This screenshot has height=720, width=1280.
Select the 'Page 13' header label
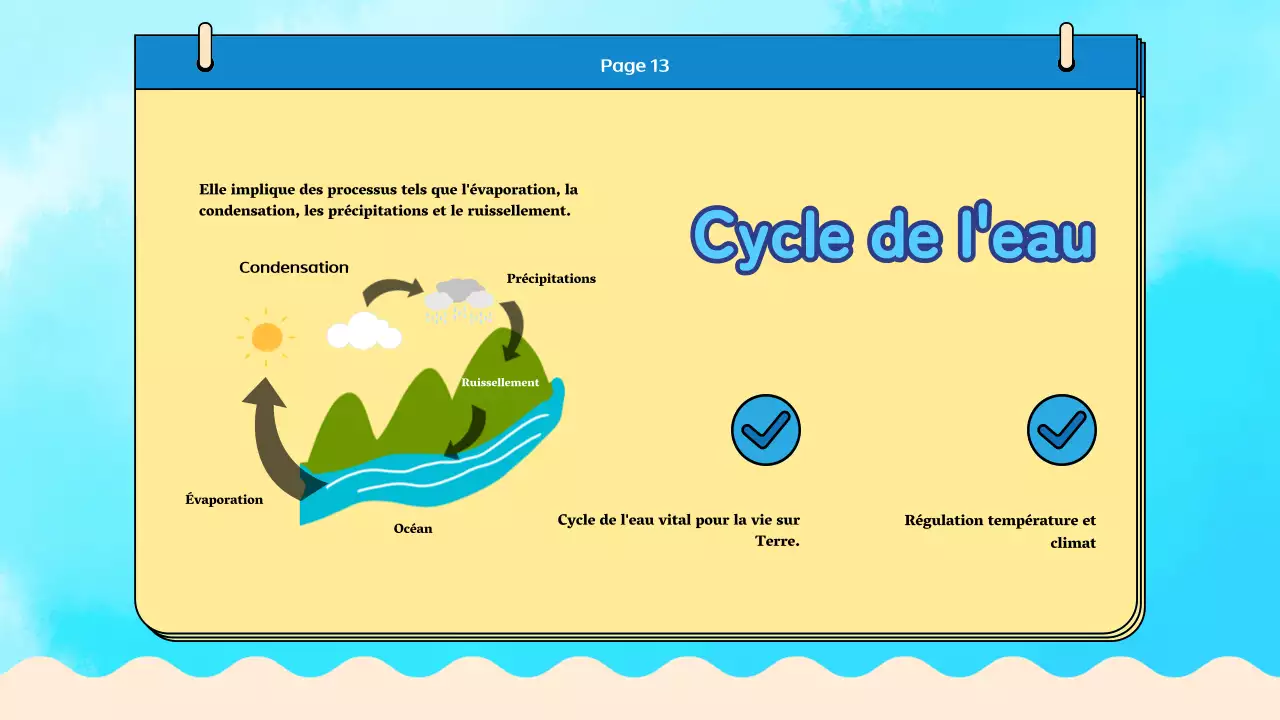click(x=634, y=65)
